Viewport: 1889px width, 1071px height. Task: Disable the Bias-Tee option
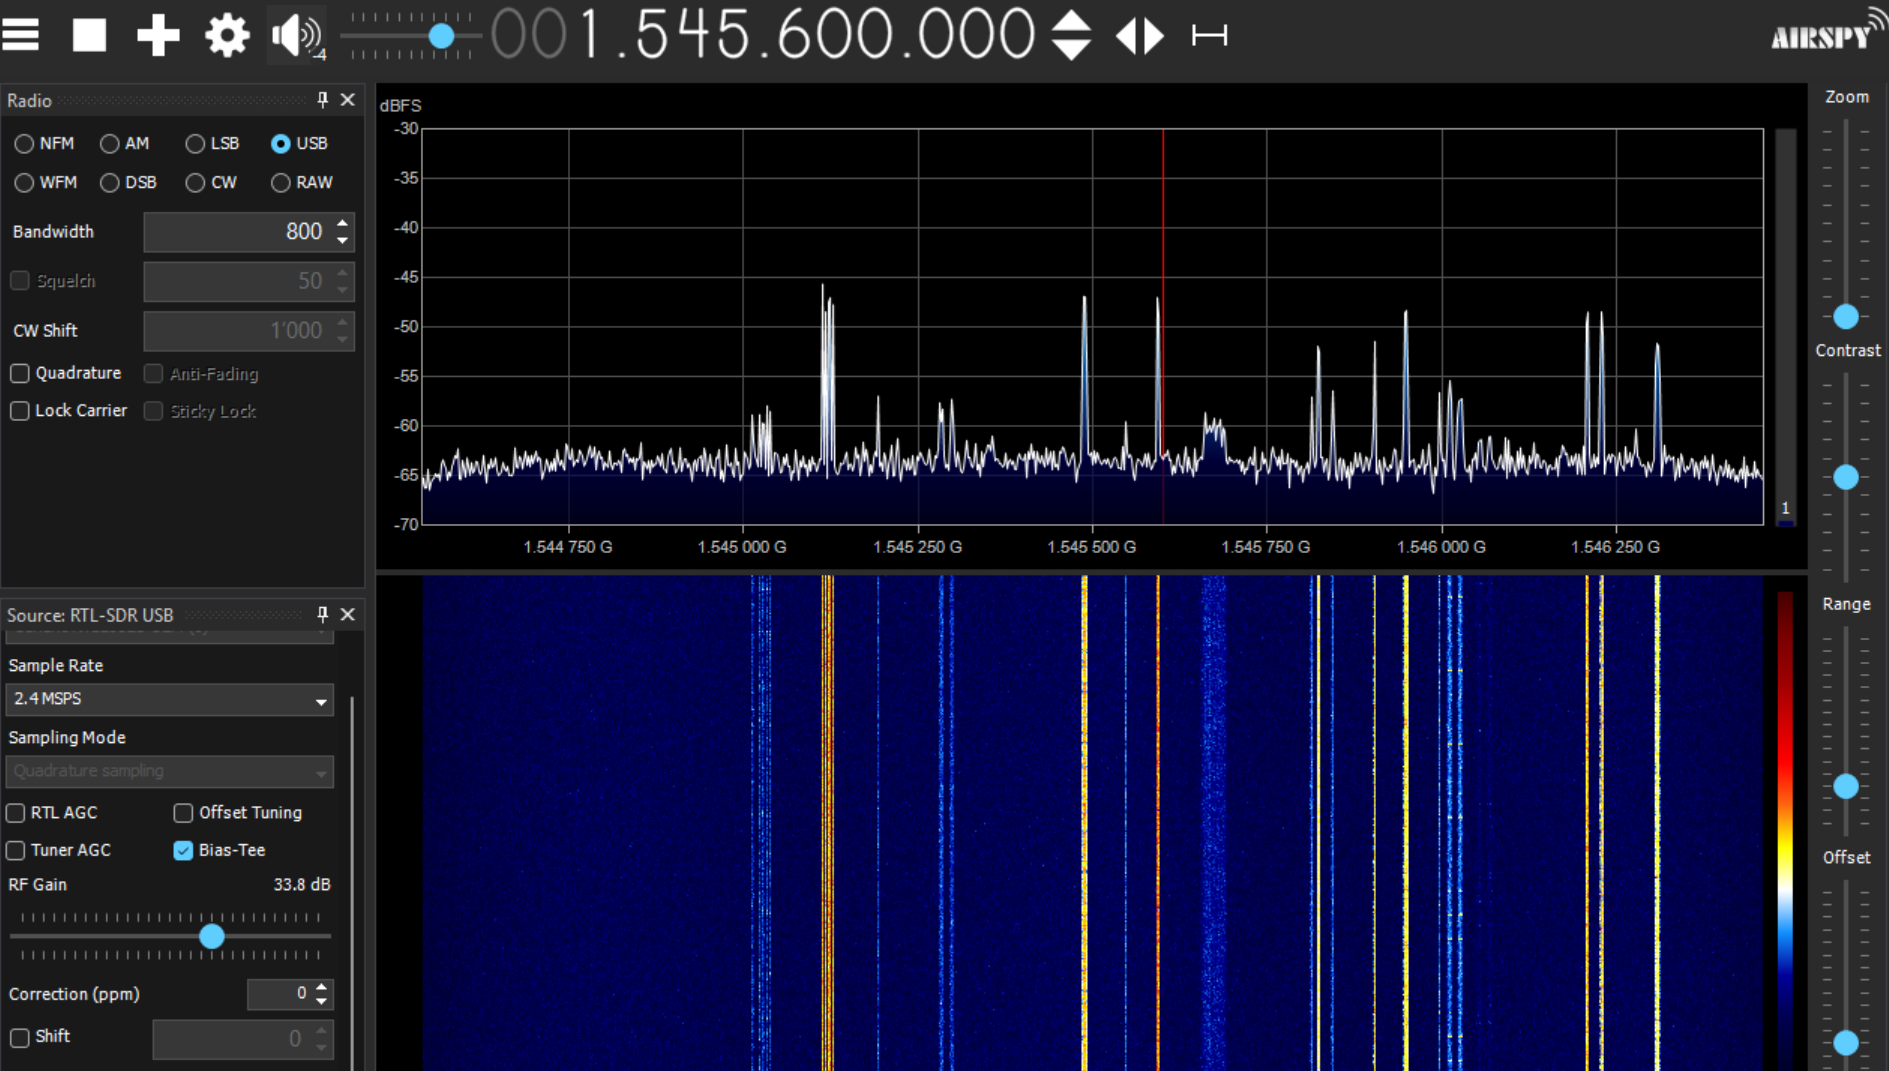pos(182,850)
